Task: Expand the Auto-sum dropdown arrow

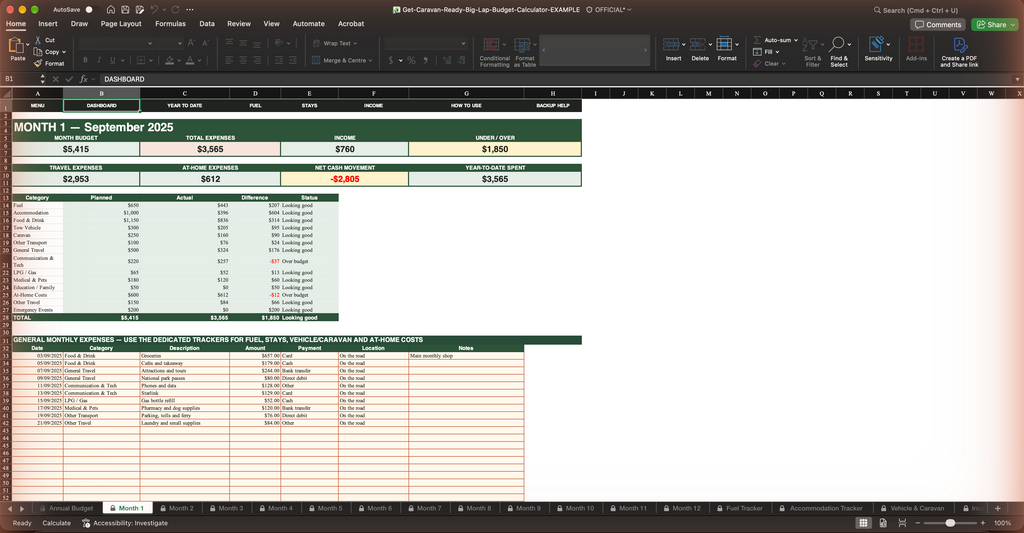Action: pyautogui.click(x=796, y=40)
